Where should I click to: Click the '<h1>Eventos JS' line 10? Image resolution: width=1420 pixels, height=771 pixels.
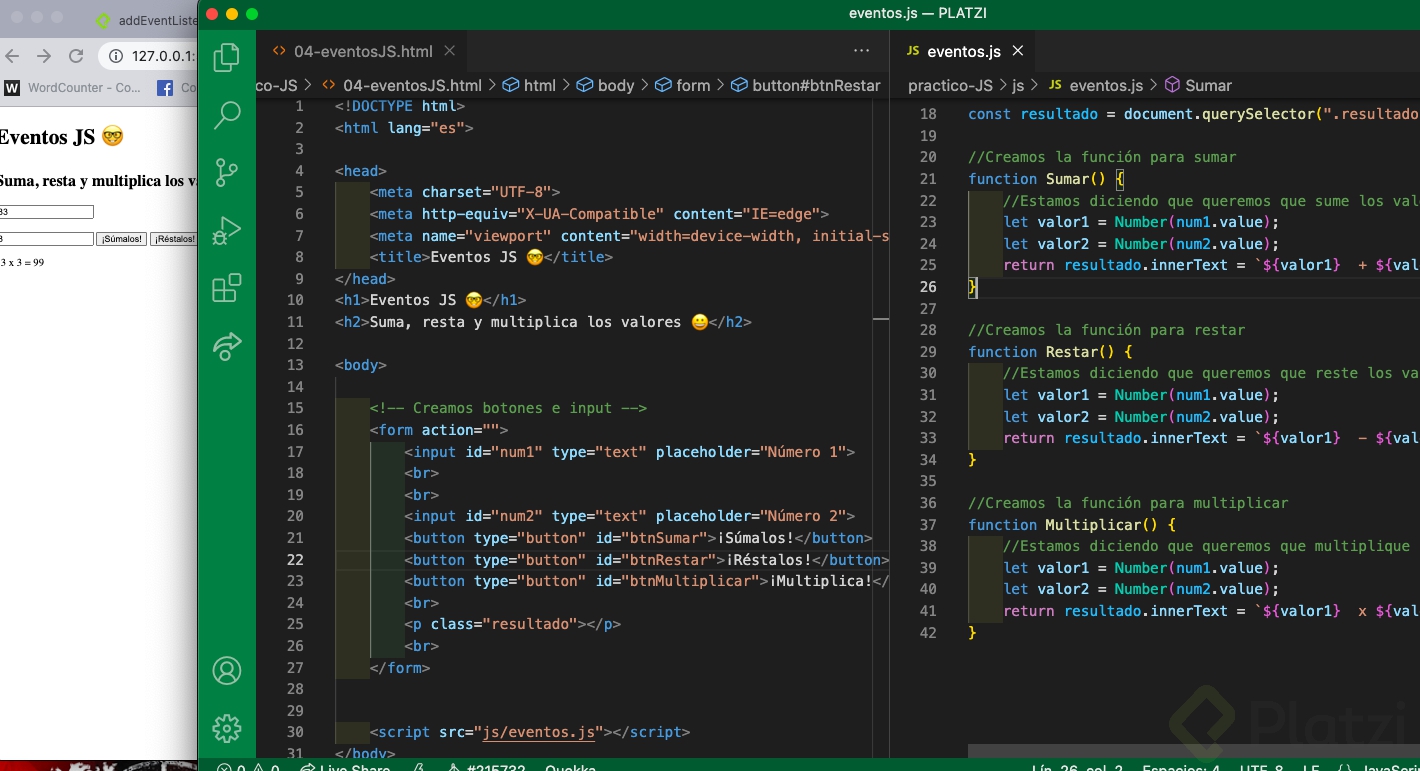click(430, 300)
